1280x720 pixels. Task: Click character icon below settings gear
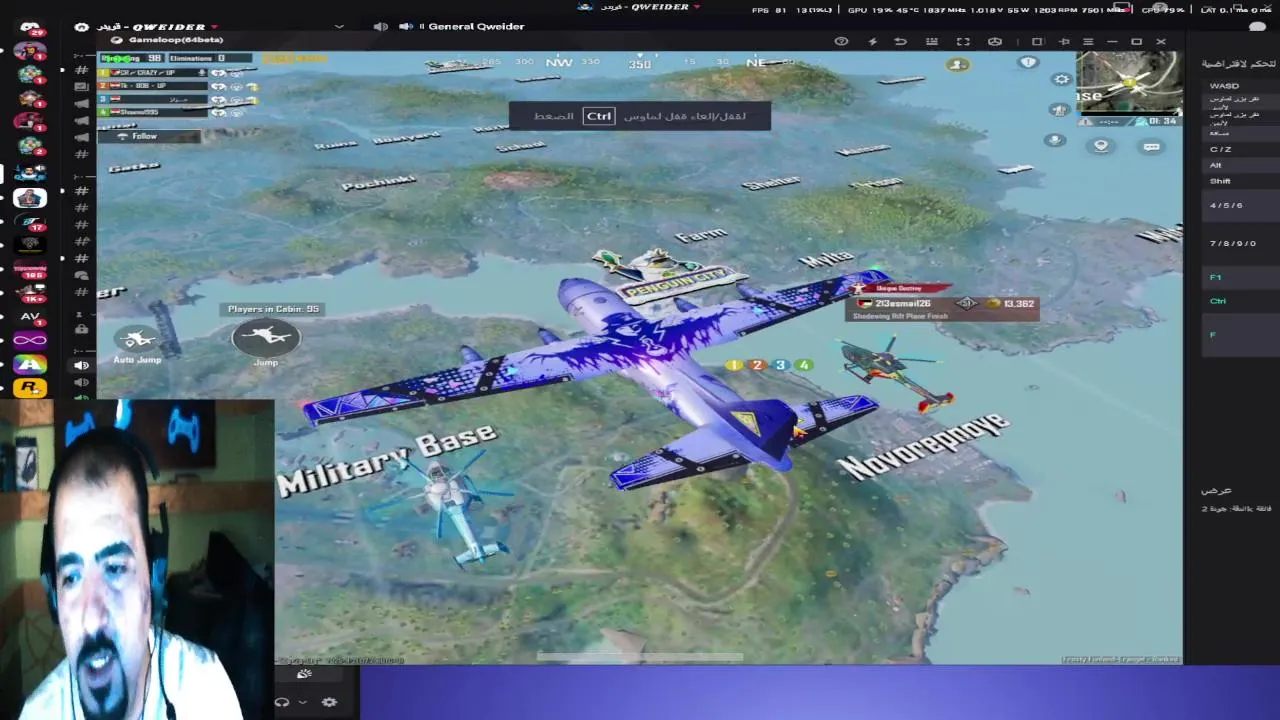click(1058, 109)
